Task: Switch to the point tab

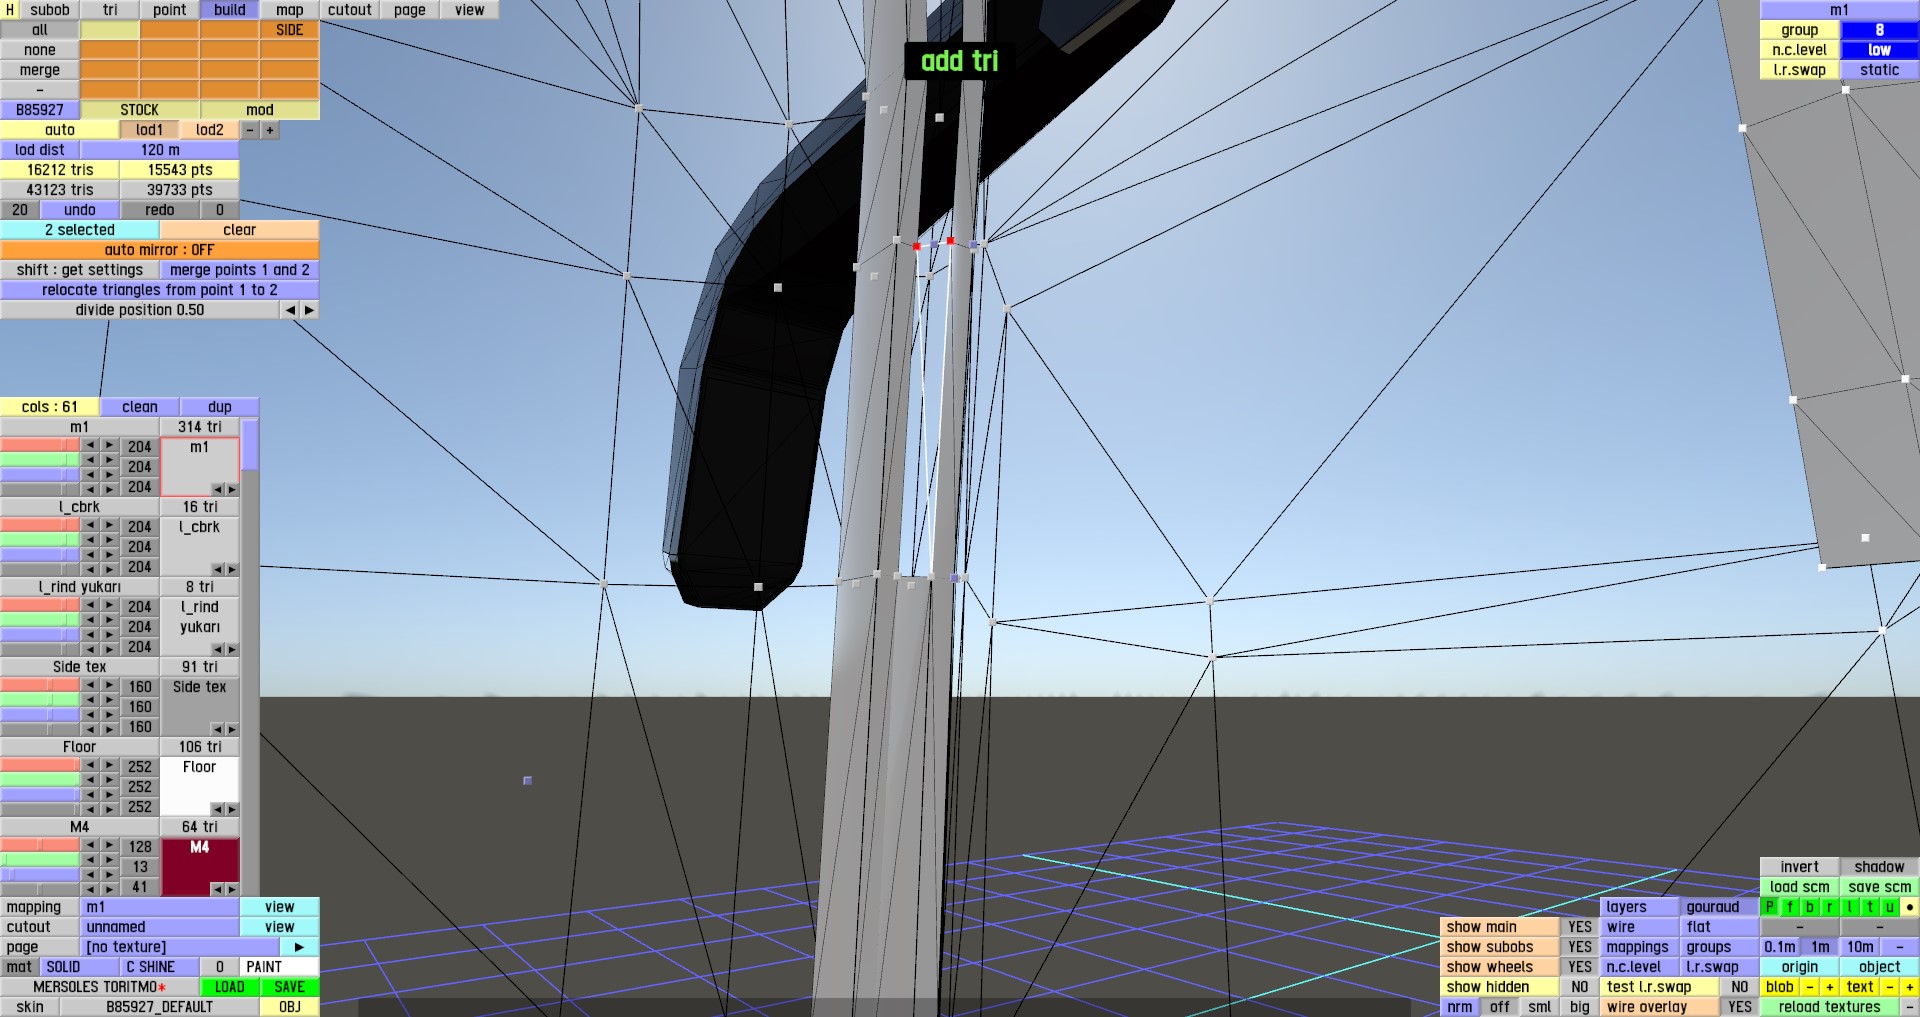Action: (170, 10)
